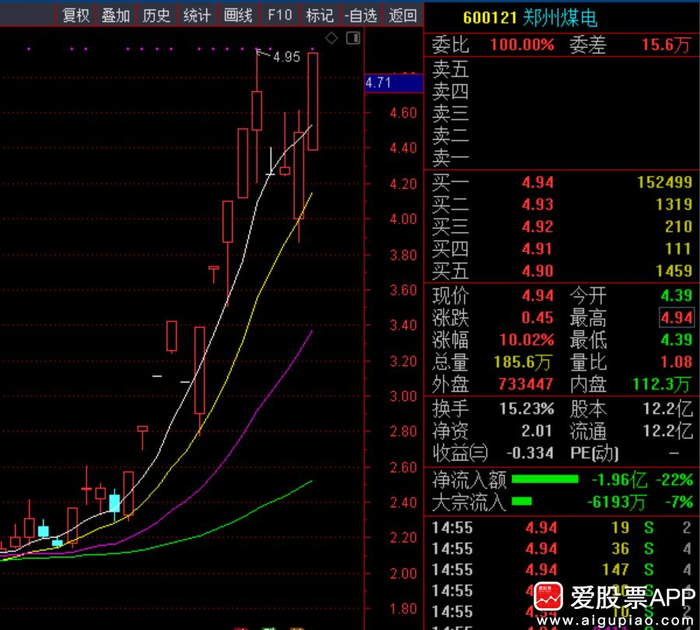Remove from watchlist with -自选
The image size is (700, 630).
click(360, 15)
